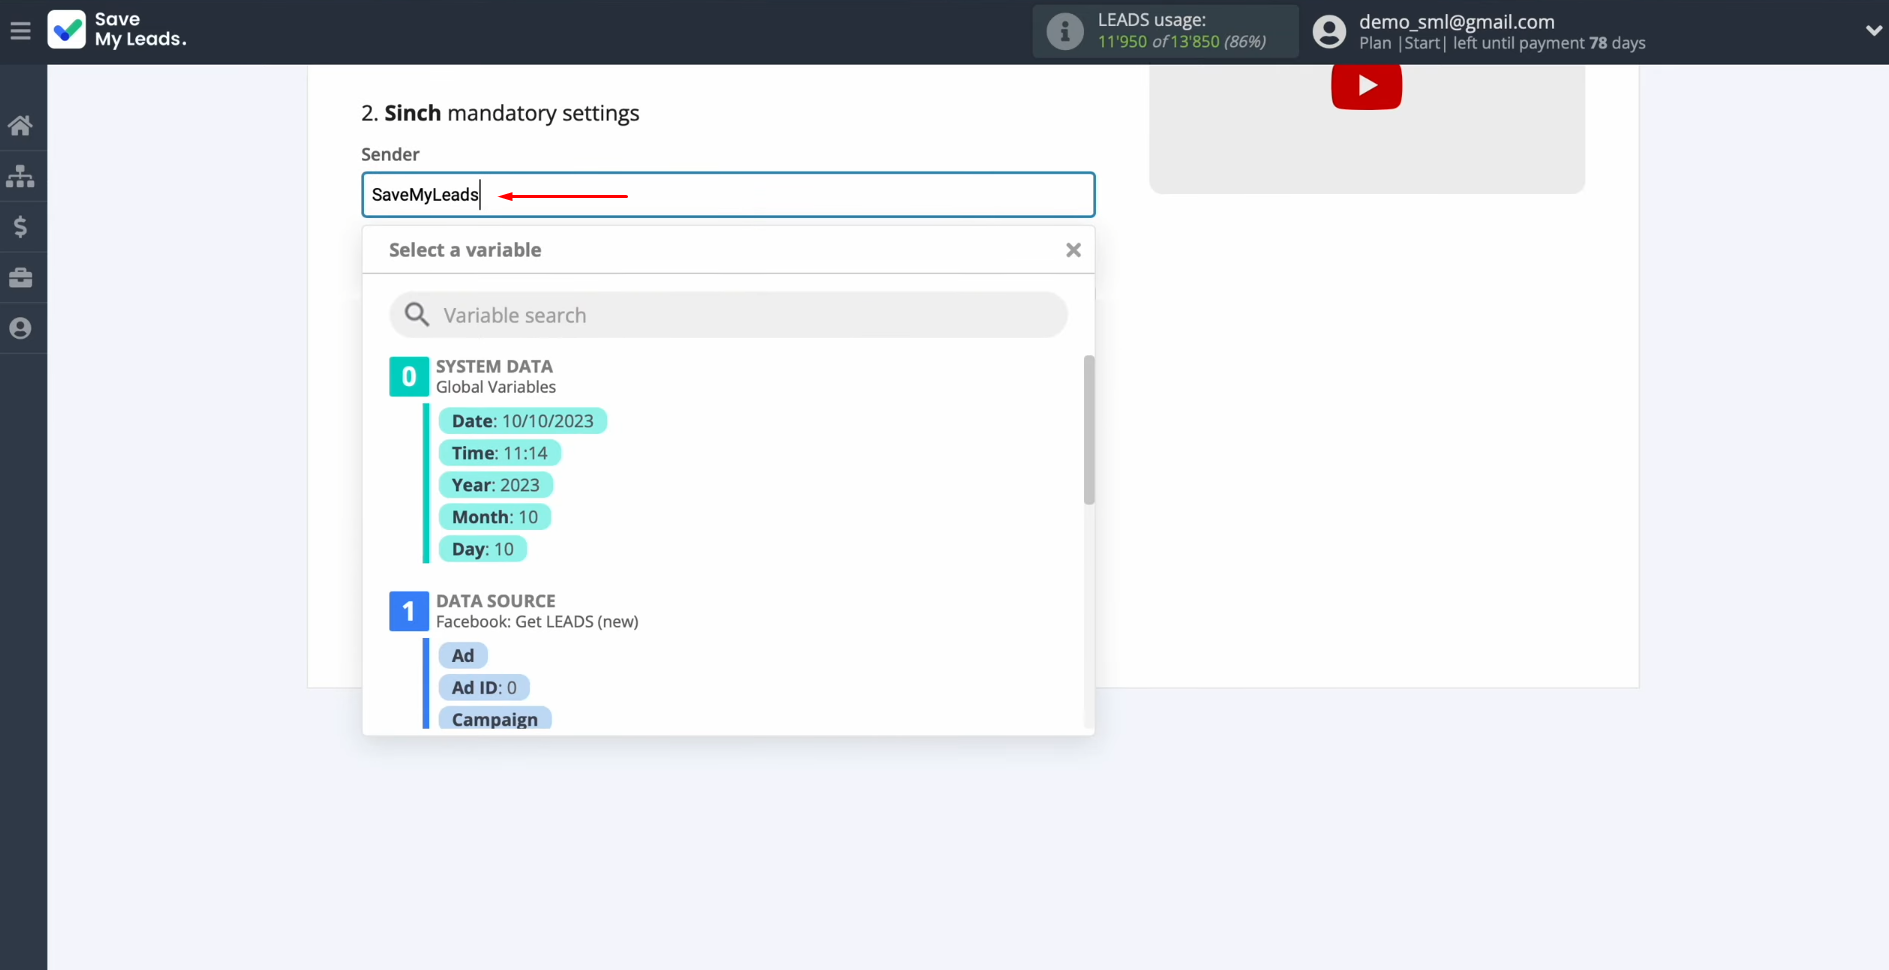Screen dimensions: 1889x970
Task: Open the profile sidebar icon
Action: tap(20, 328)
